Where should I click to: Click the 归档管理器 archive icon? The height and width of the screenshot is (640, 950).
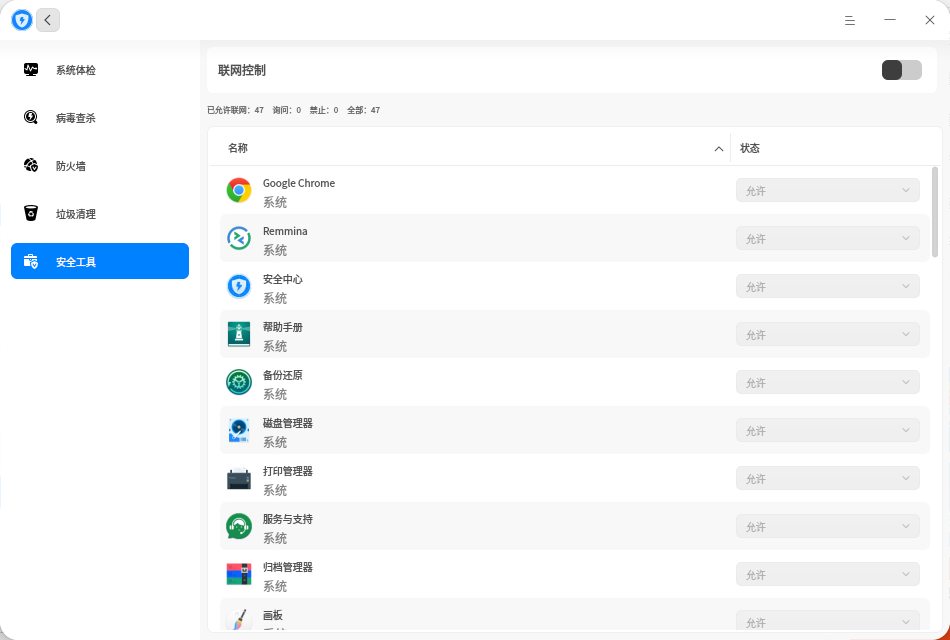click(239, 574)
